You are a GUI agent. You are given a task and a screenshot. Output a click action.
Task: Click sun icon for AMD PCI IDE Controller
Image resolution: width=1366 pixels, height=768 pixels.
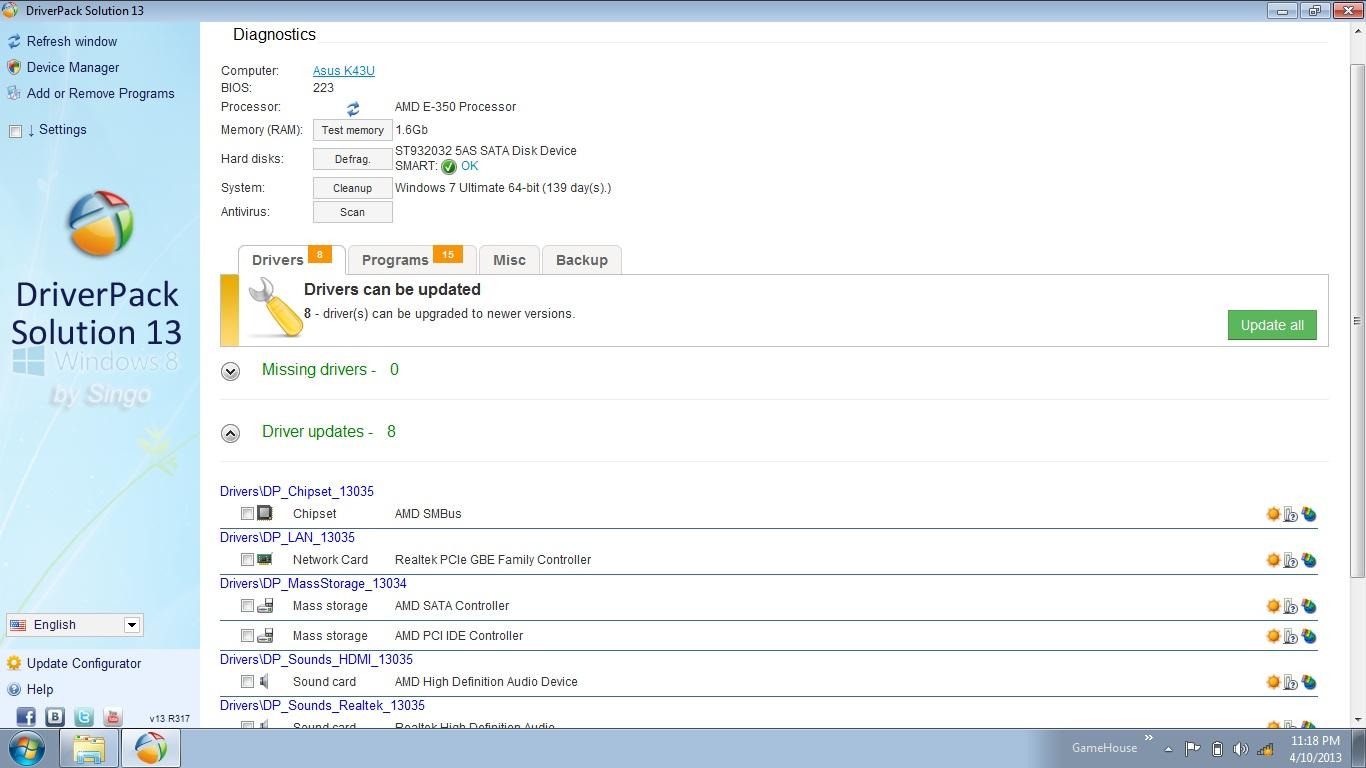pos(1273,636)
